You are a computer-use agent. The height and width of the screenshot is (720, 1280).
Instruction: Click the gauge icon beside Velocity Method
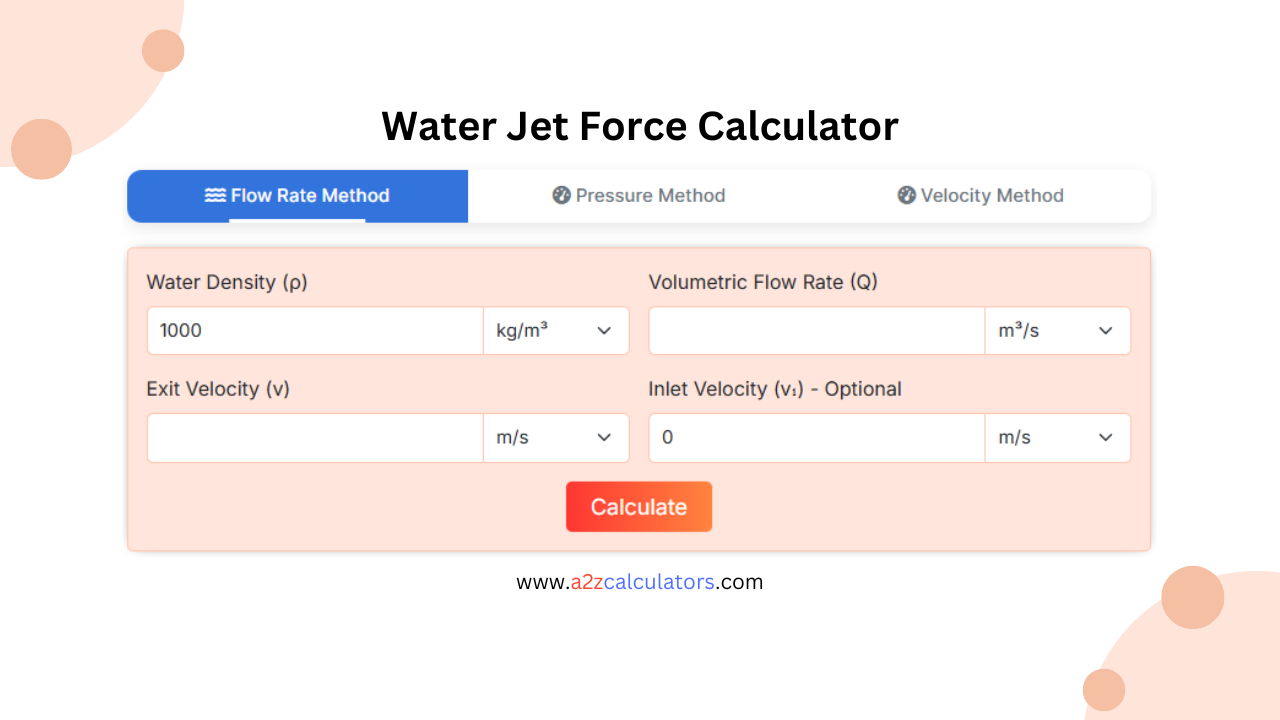pos(905,195)
